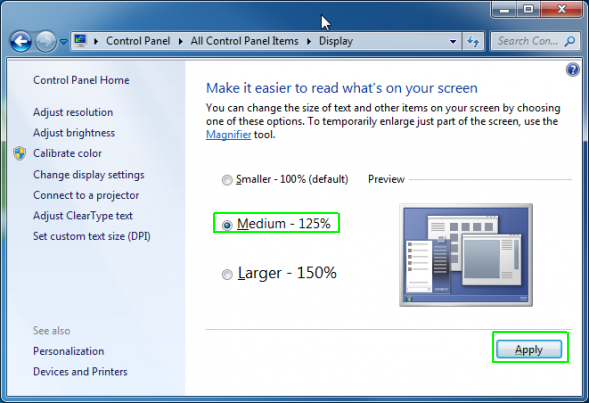Image resolution: width=589 pixels, height=403 pixels.
Task: Click the Back navigation arrow
Action: click(21, 41)
